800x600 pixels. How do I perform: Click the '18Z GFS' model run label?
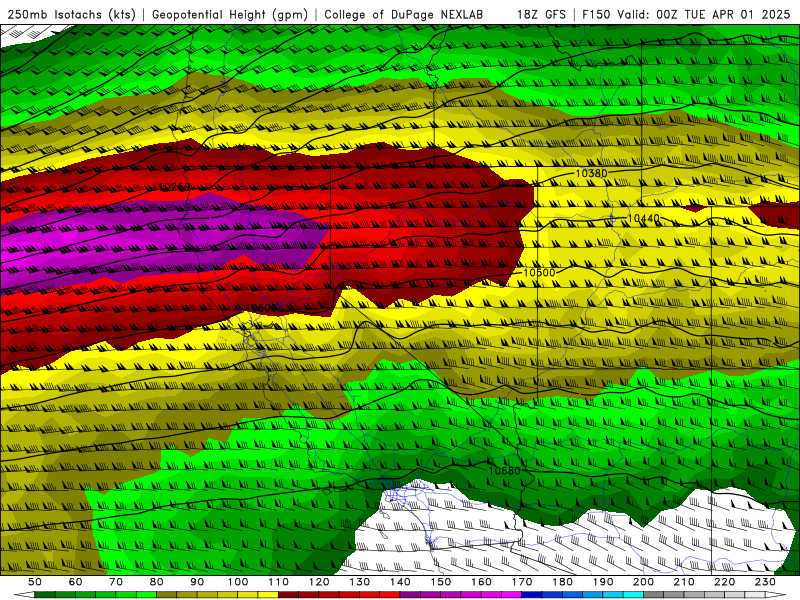tap(541, 14)
